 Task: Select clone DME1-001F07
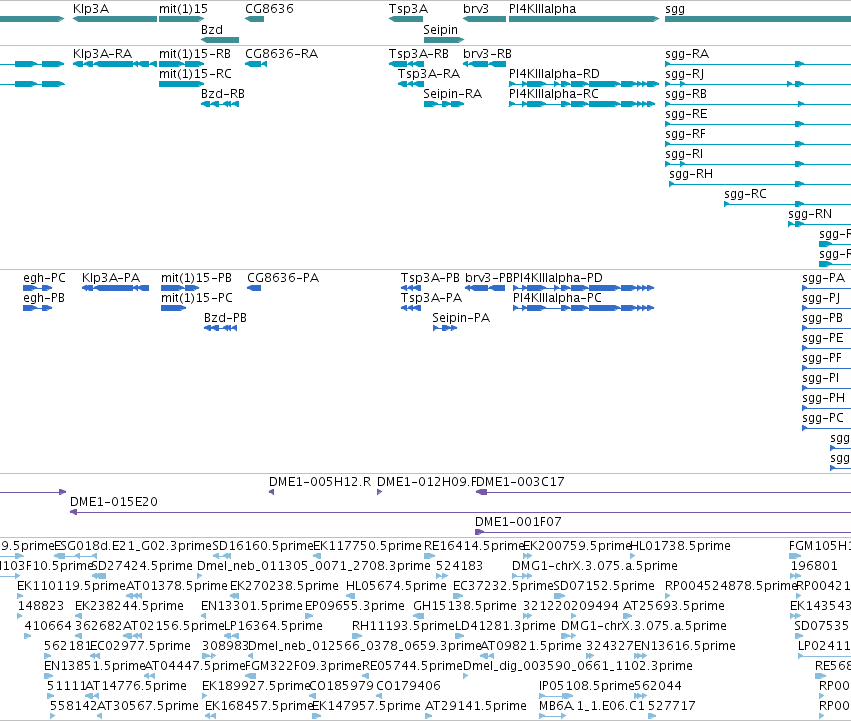pos(663,533)
